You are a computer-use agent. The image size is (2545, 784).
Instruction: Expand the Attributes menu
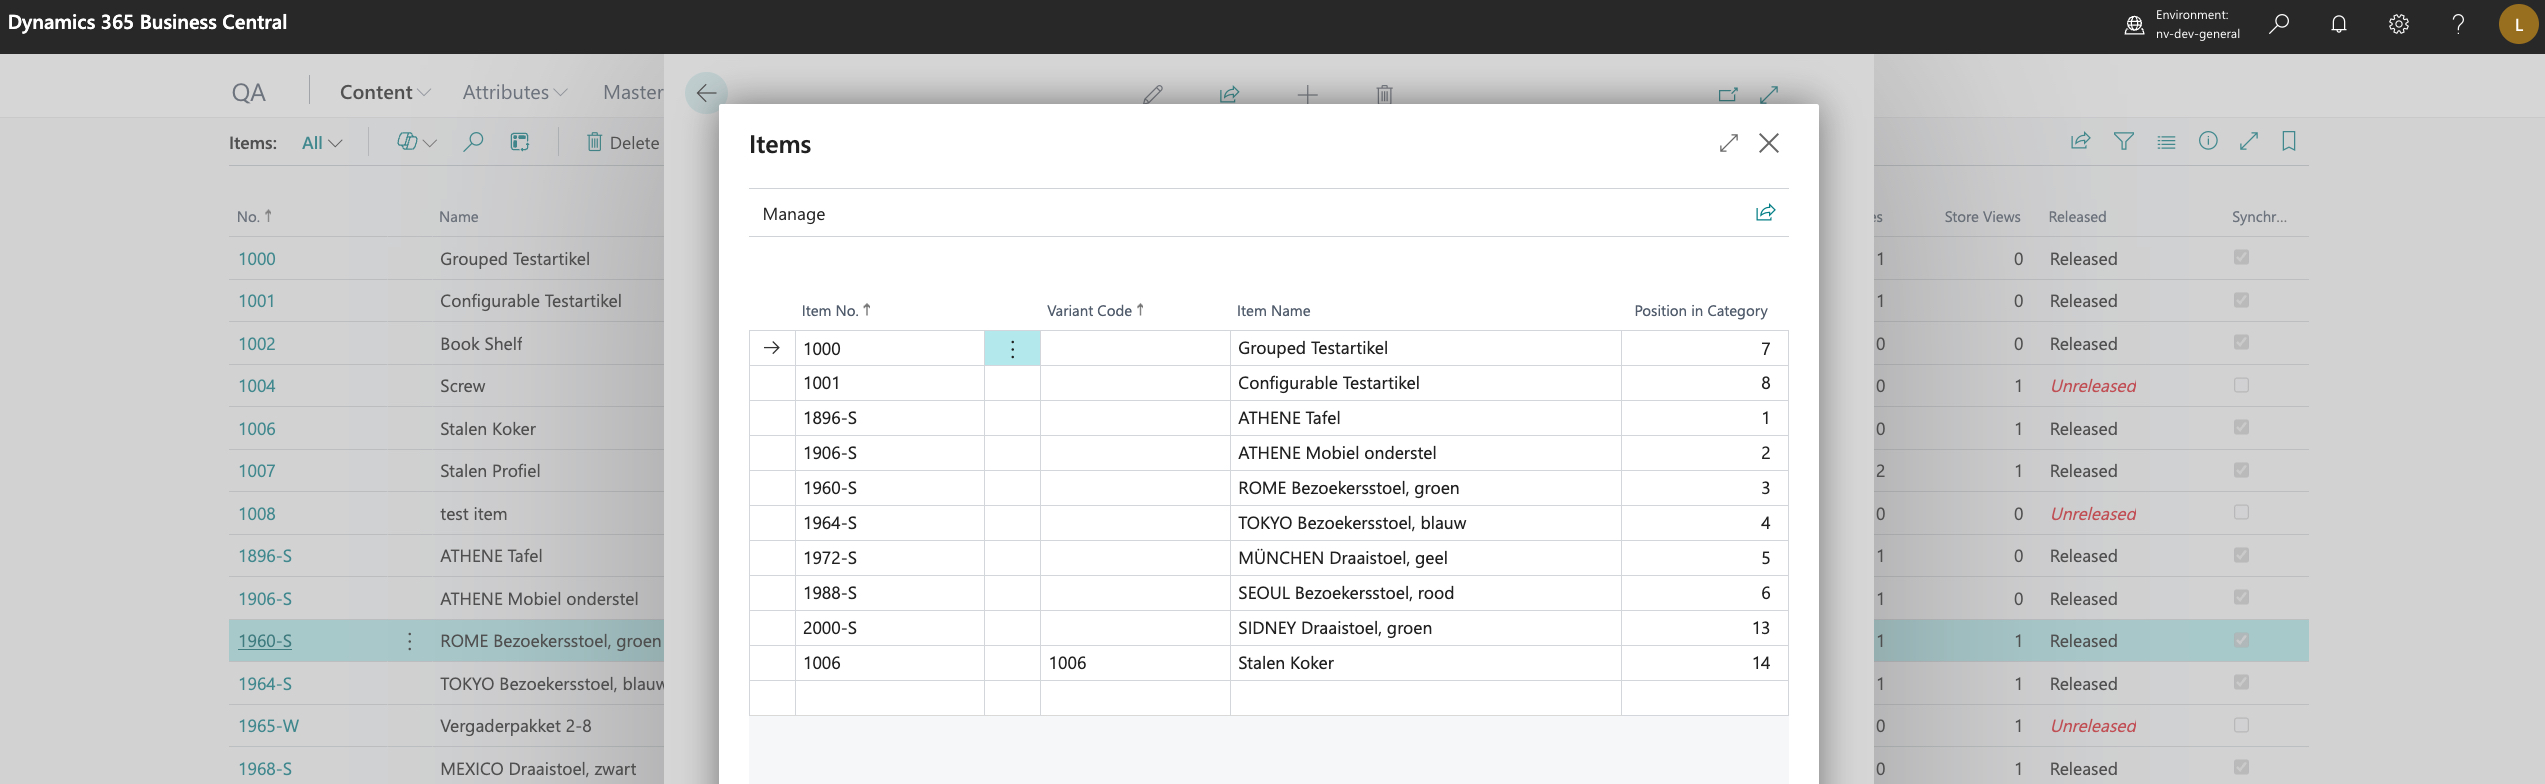coord(515,92)
